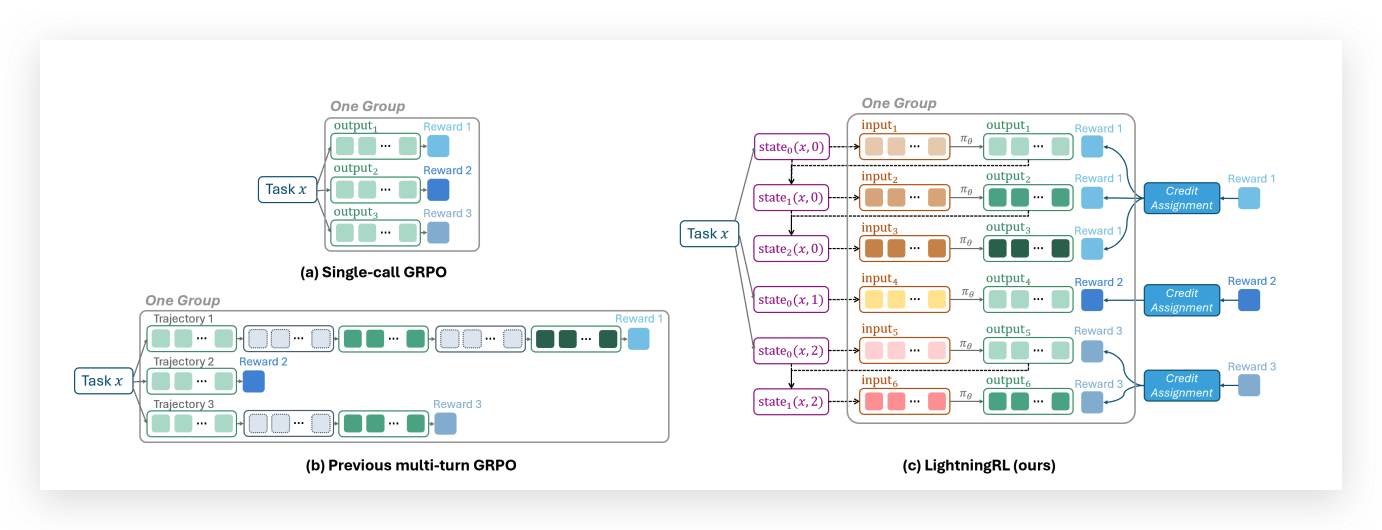Viewport: 1382px width, 530px height.
Task: Click the Reward 1 square in Single-call GRPO group
Action: point(438,146)
